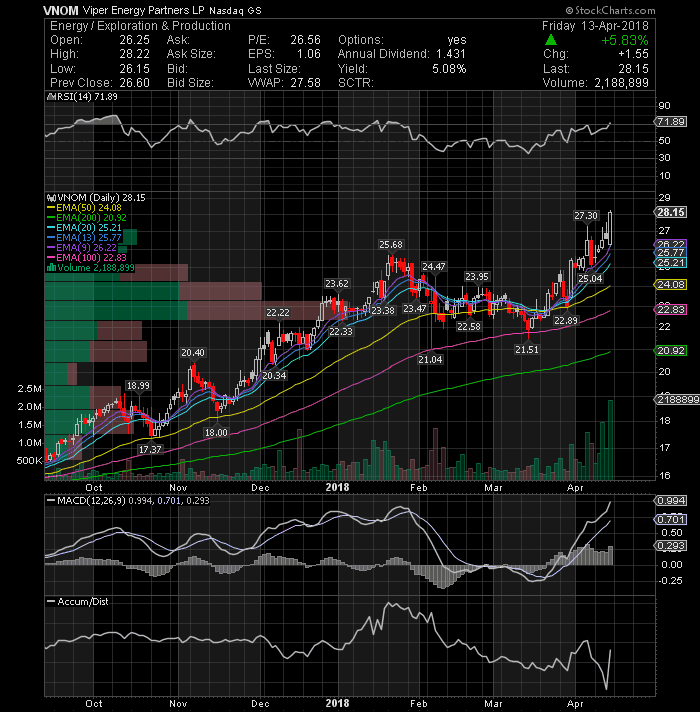The image size is (700, 712).
Task: Click the 27.30 peak price label
Action: coord(586,216)
